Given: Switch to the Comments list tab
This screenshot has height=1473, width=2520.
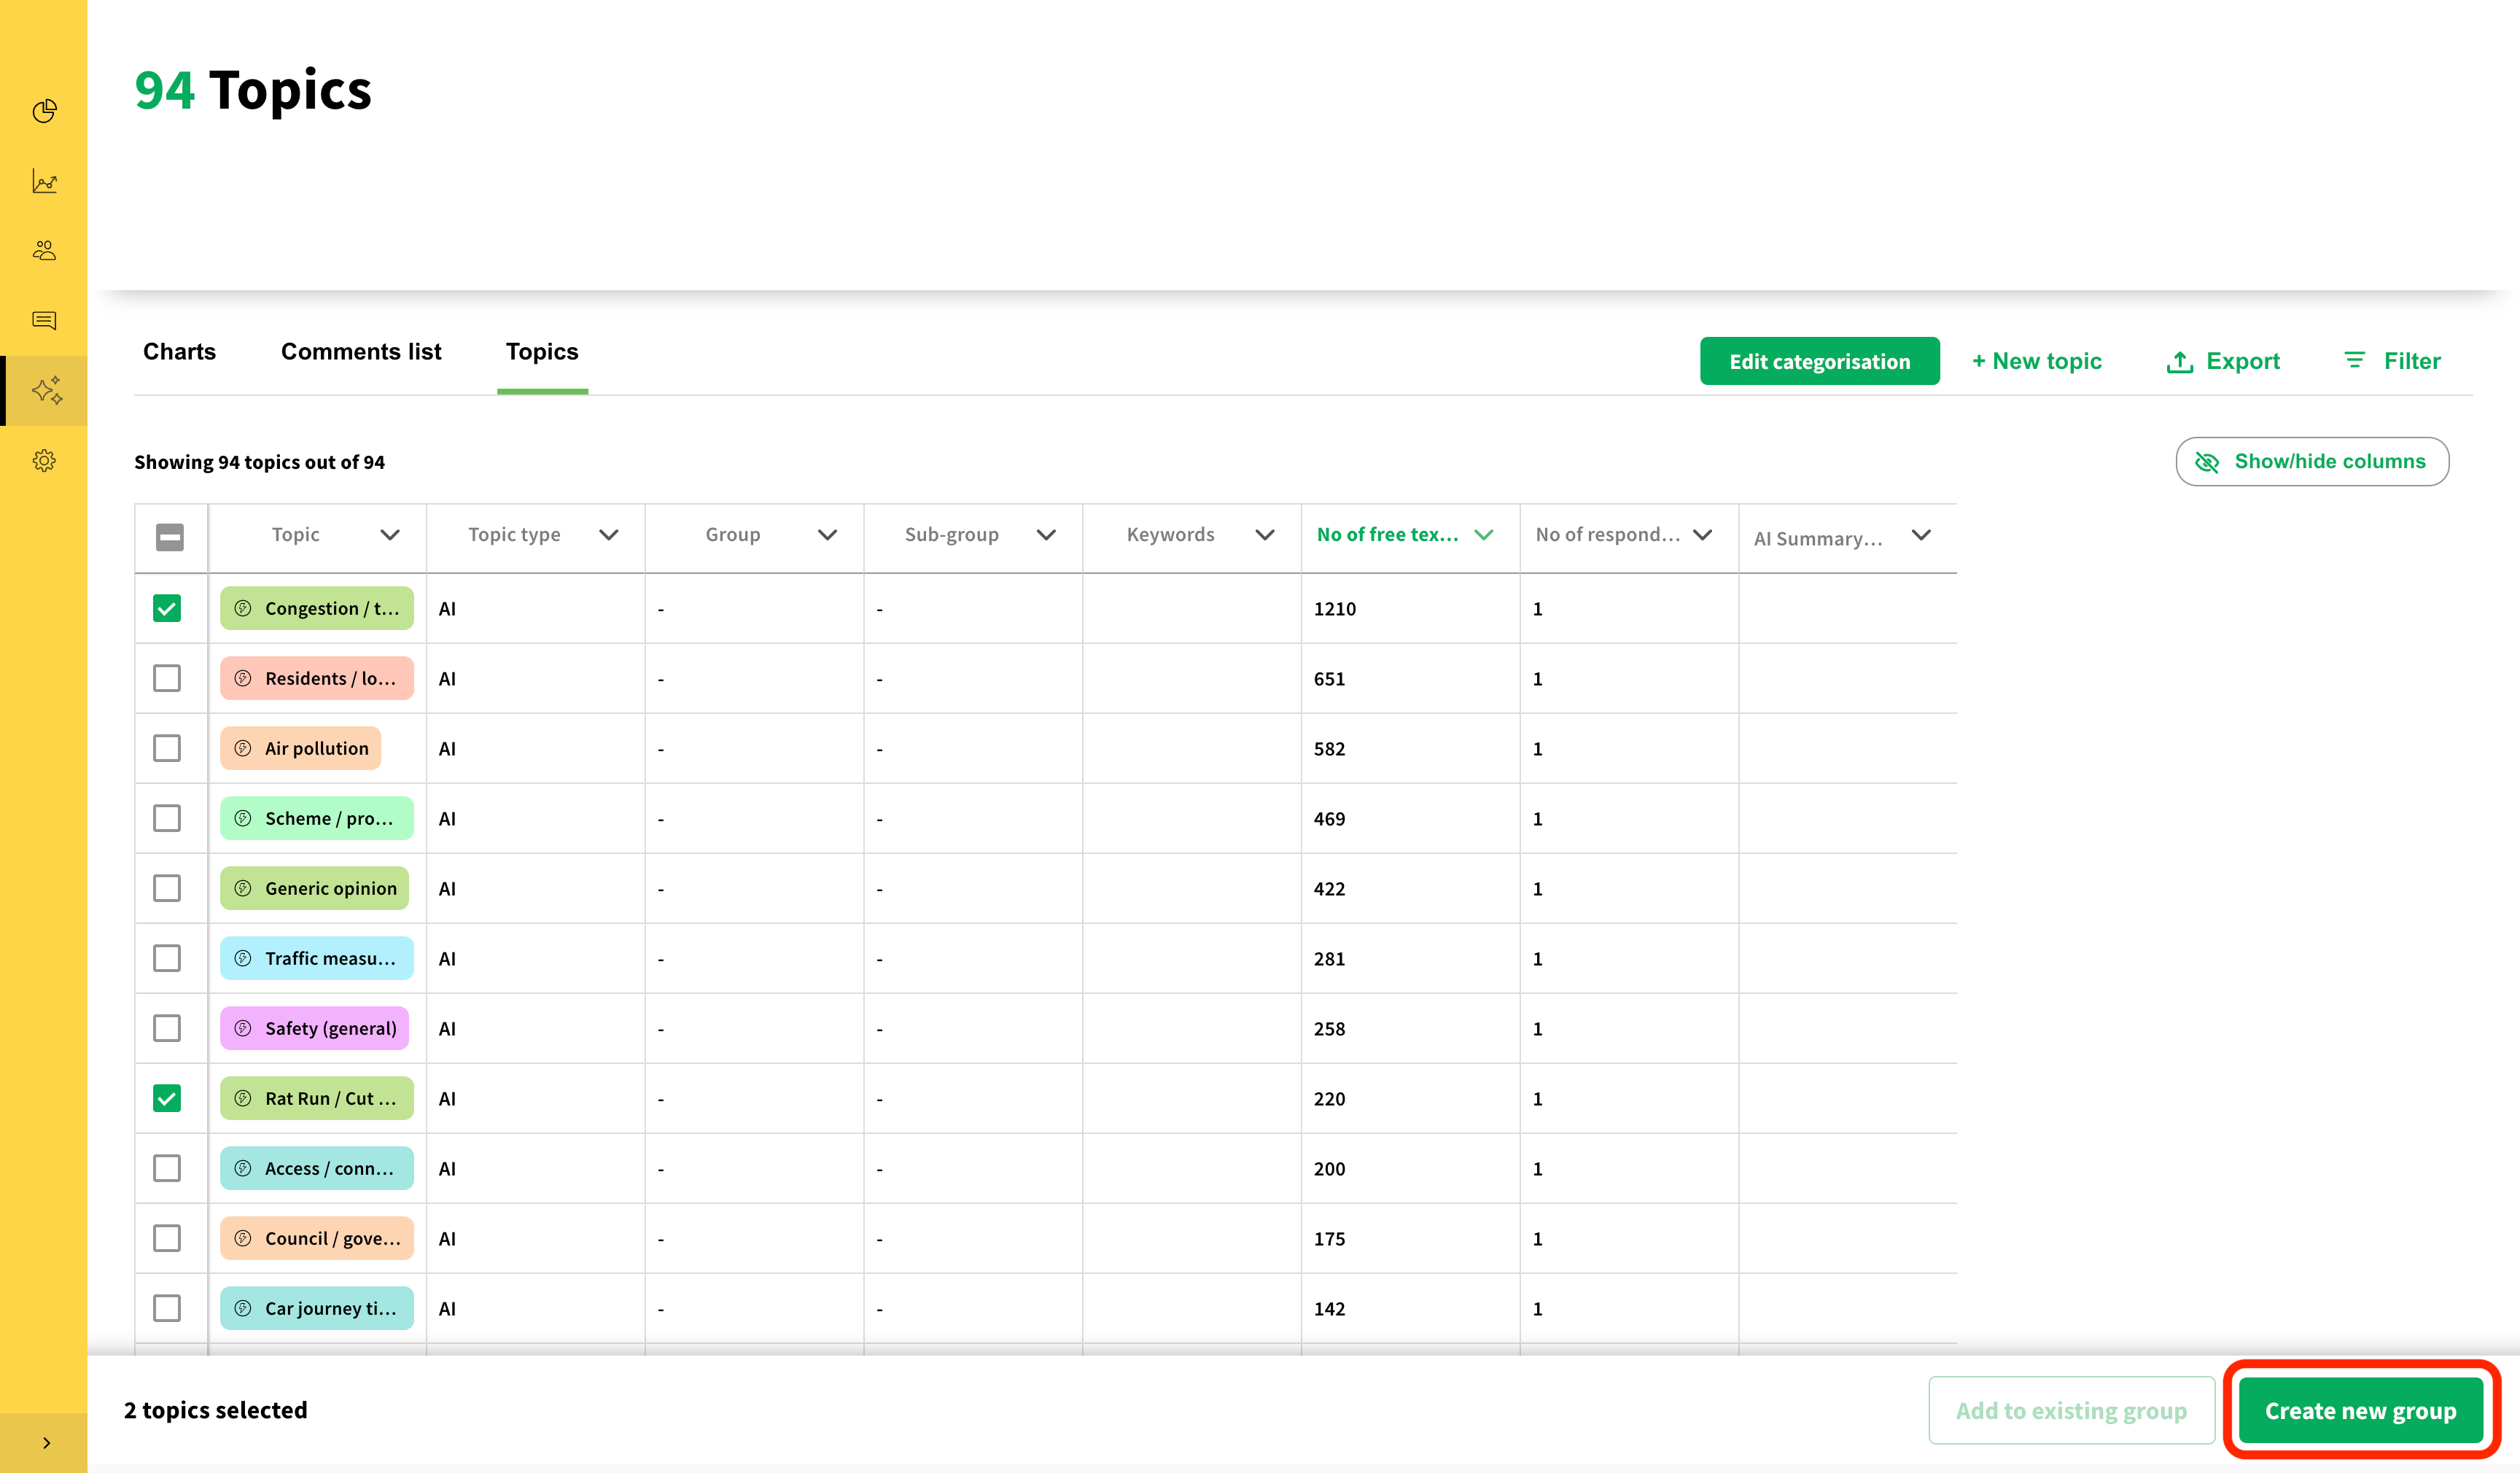Looking at the screenshot, I should [x=360, y=352].
